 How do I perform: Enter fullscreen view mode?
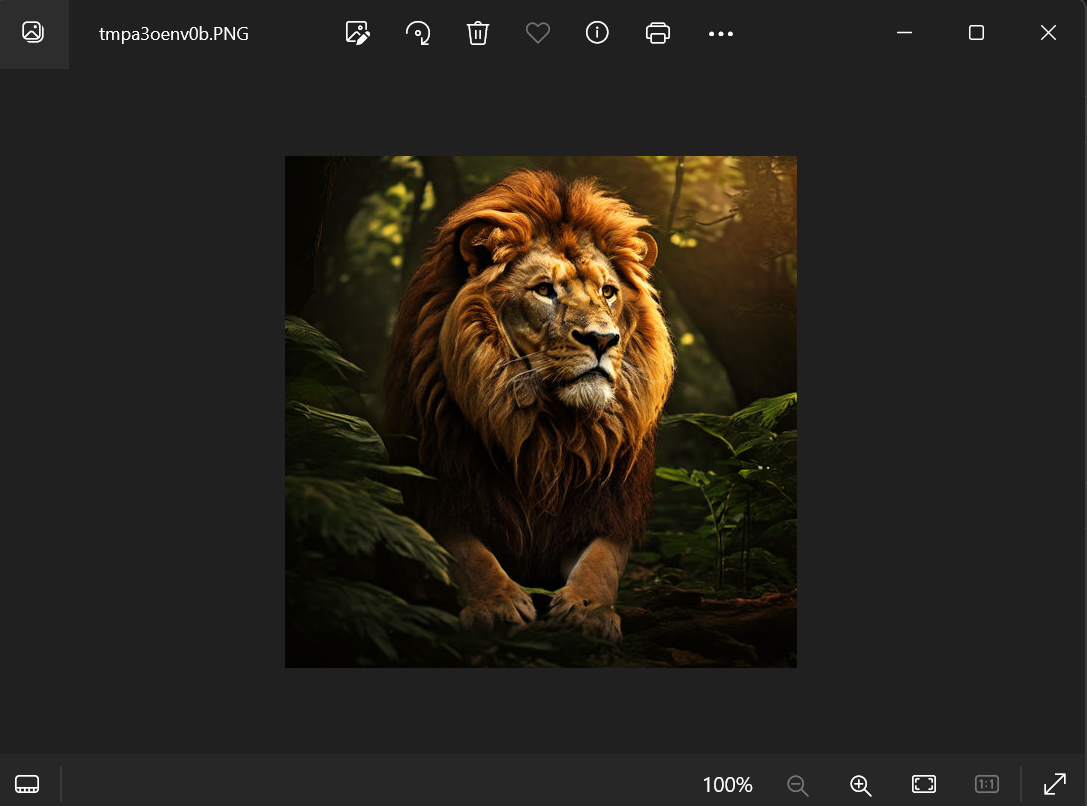[1056, 784]
